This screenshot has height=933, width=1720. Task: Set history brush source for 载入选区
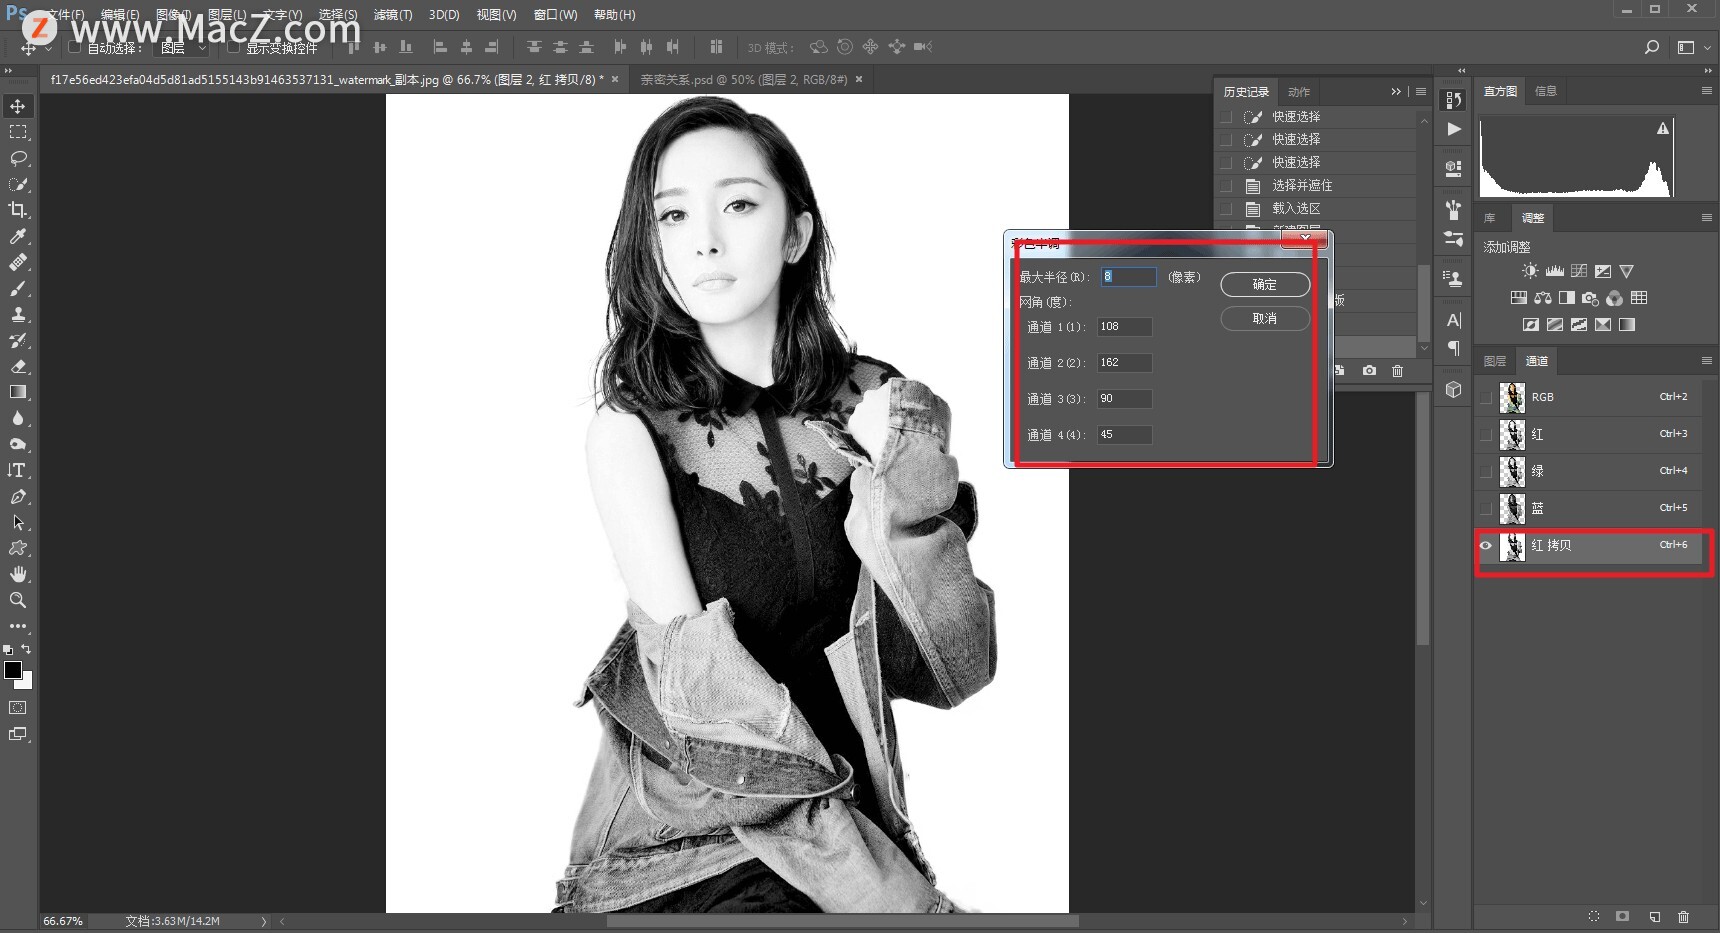tap(1226, 208)
